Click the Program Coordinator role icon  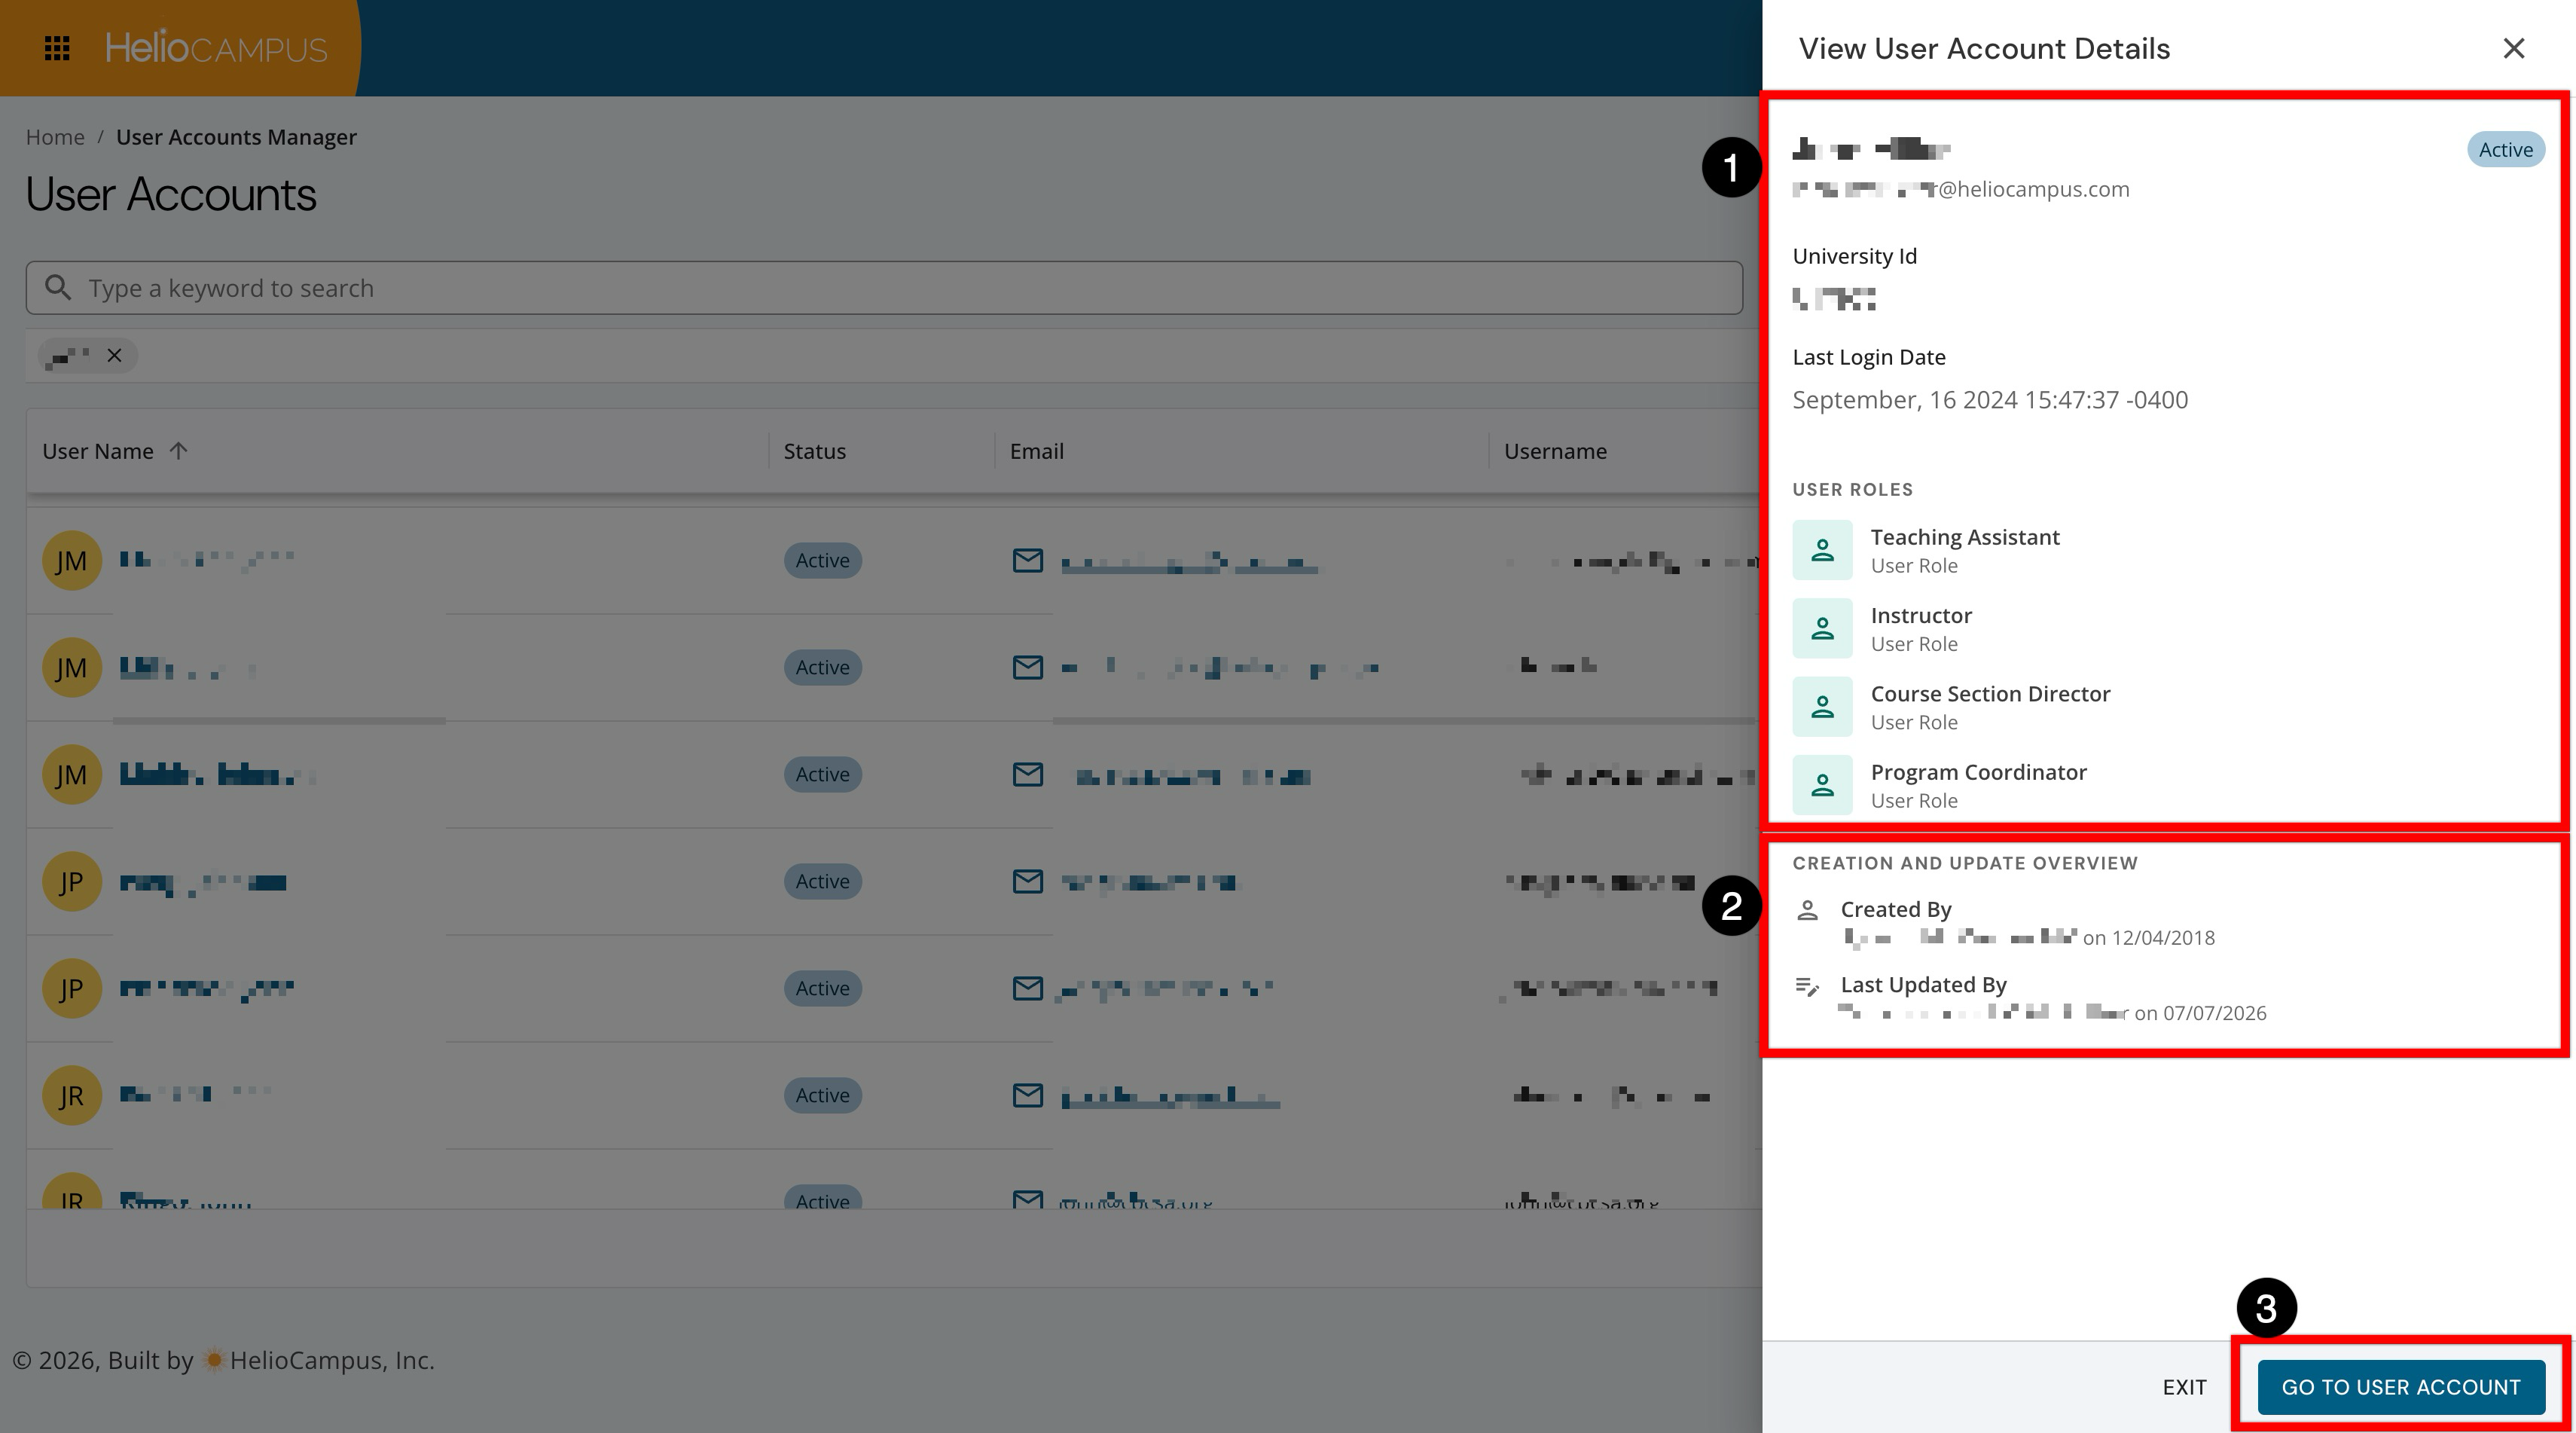pos(1822,785)
